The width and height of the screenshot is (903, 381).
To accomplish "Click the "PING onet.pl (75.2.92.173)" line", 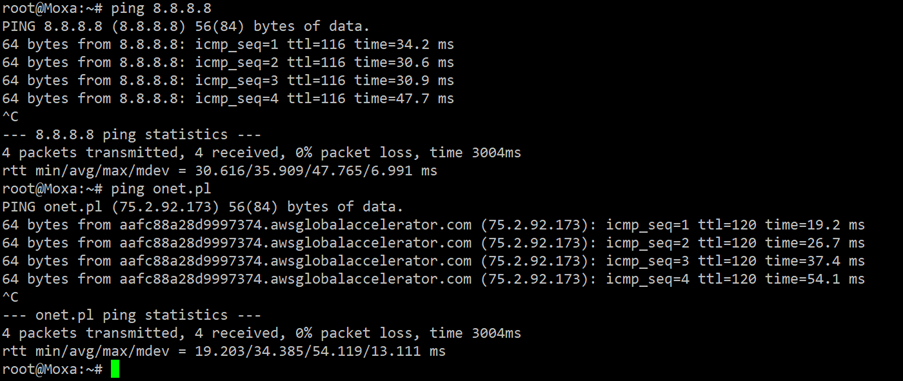I will (x=203, y=207).
